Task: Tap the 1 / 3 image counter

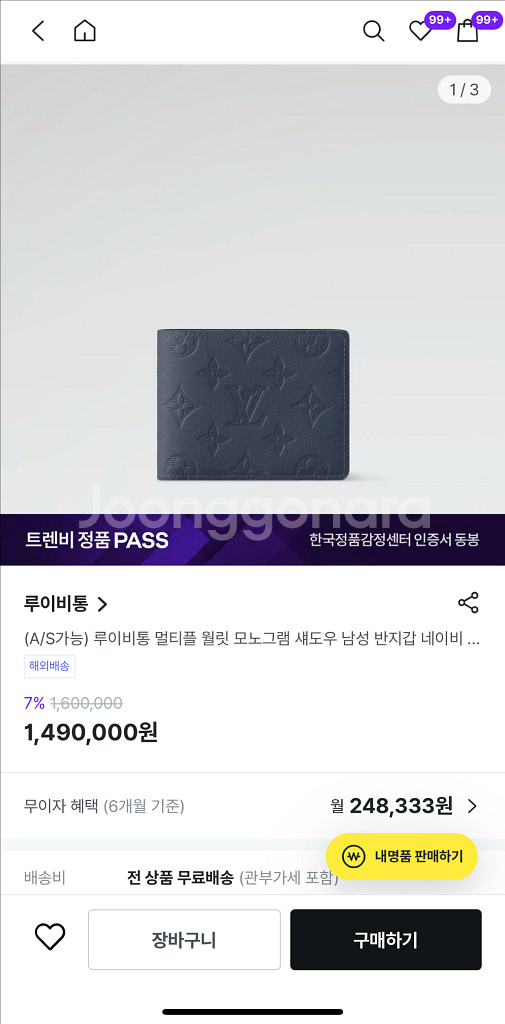Action: (464, 89)
